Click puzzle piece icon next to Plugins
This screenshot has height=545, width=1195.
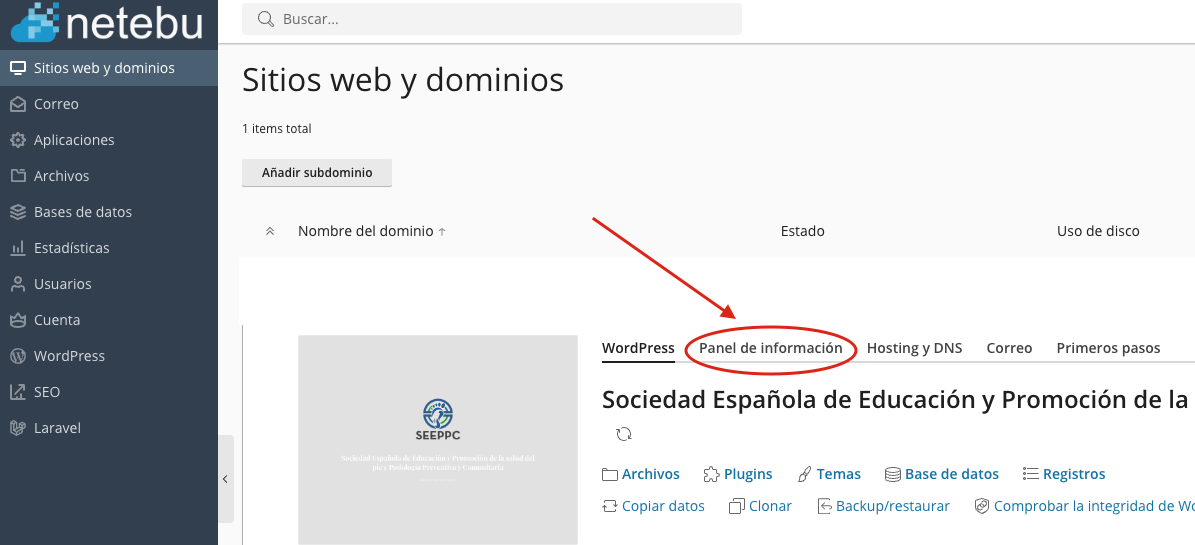[x=711, y=475]
